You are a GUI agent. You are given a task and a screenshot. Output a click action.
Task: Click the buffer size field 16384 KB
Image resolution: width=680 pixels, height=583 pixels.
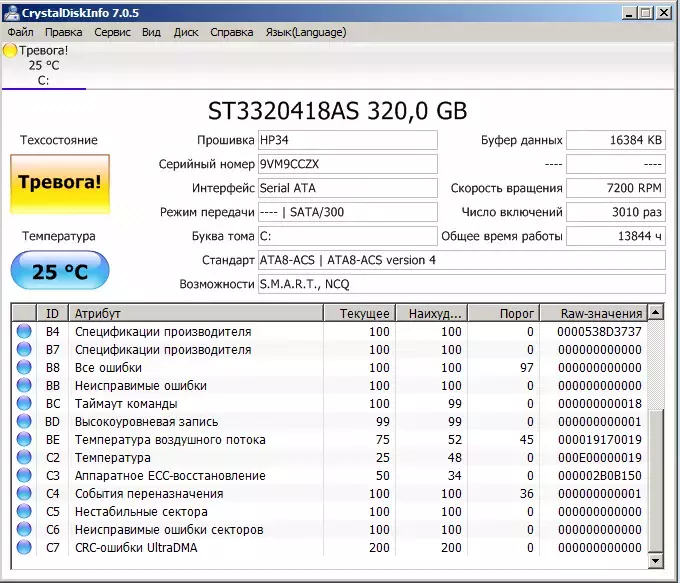click(616, 140)
